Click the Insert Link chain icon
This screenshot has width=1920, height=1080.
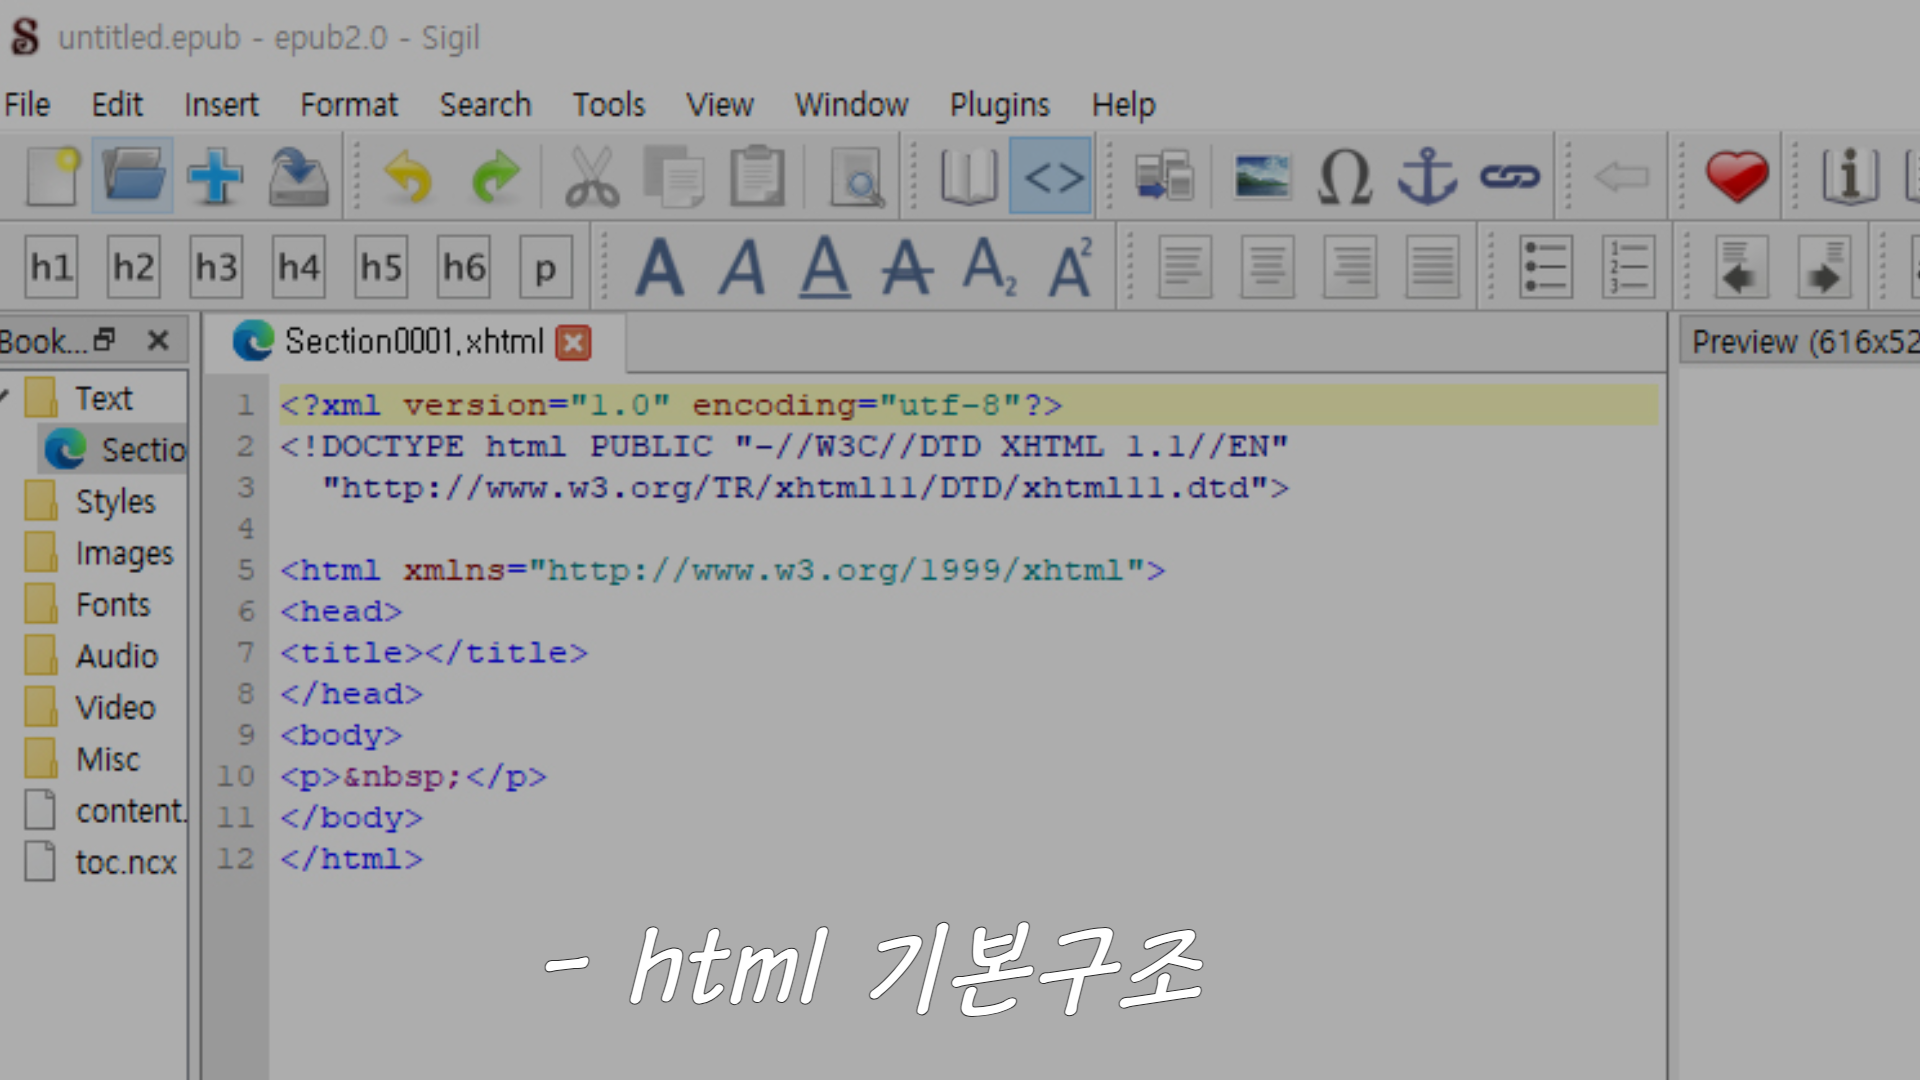[1509, 177]
